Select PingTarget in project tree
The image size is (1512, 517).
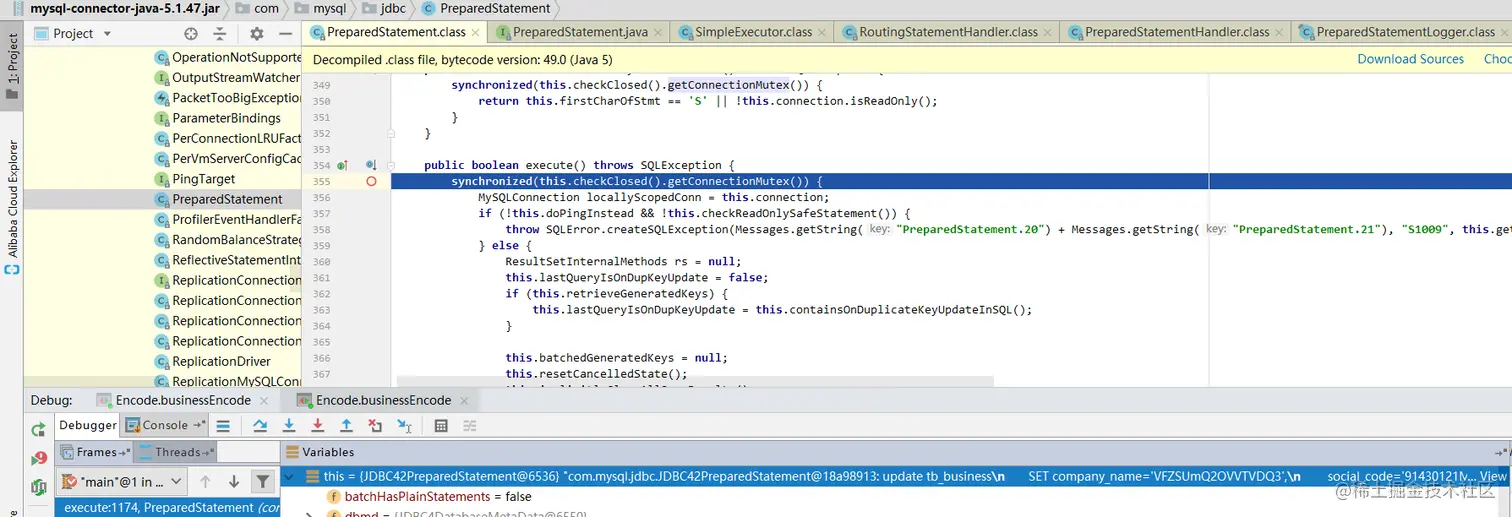pos(163,179)
